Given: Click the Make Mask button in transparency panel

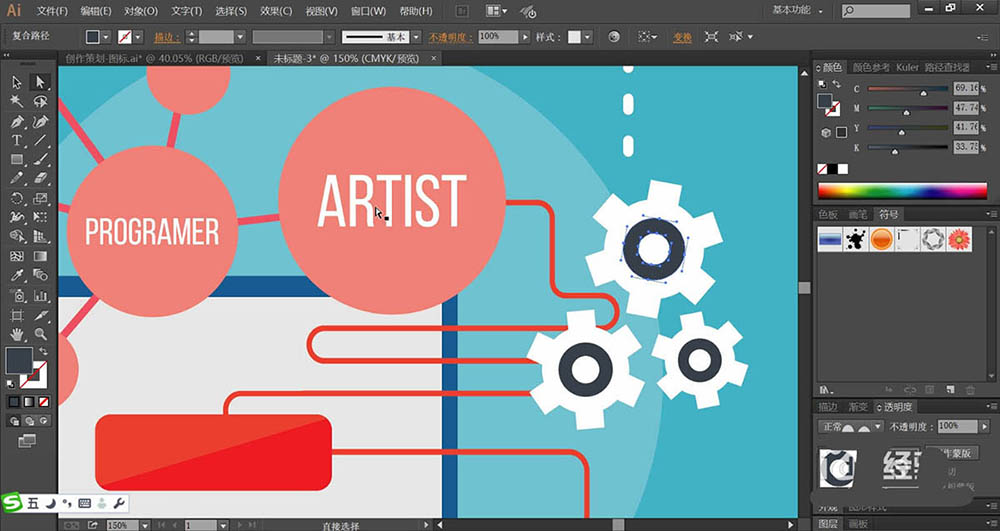Looking at the screenshot, I should [952, 453].
